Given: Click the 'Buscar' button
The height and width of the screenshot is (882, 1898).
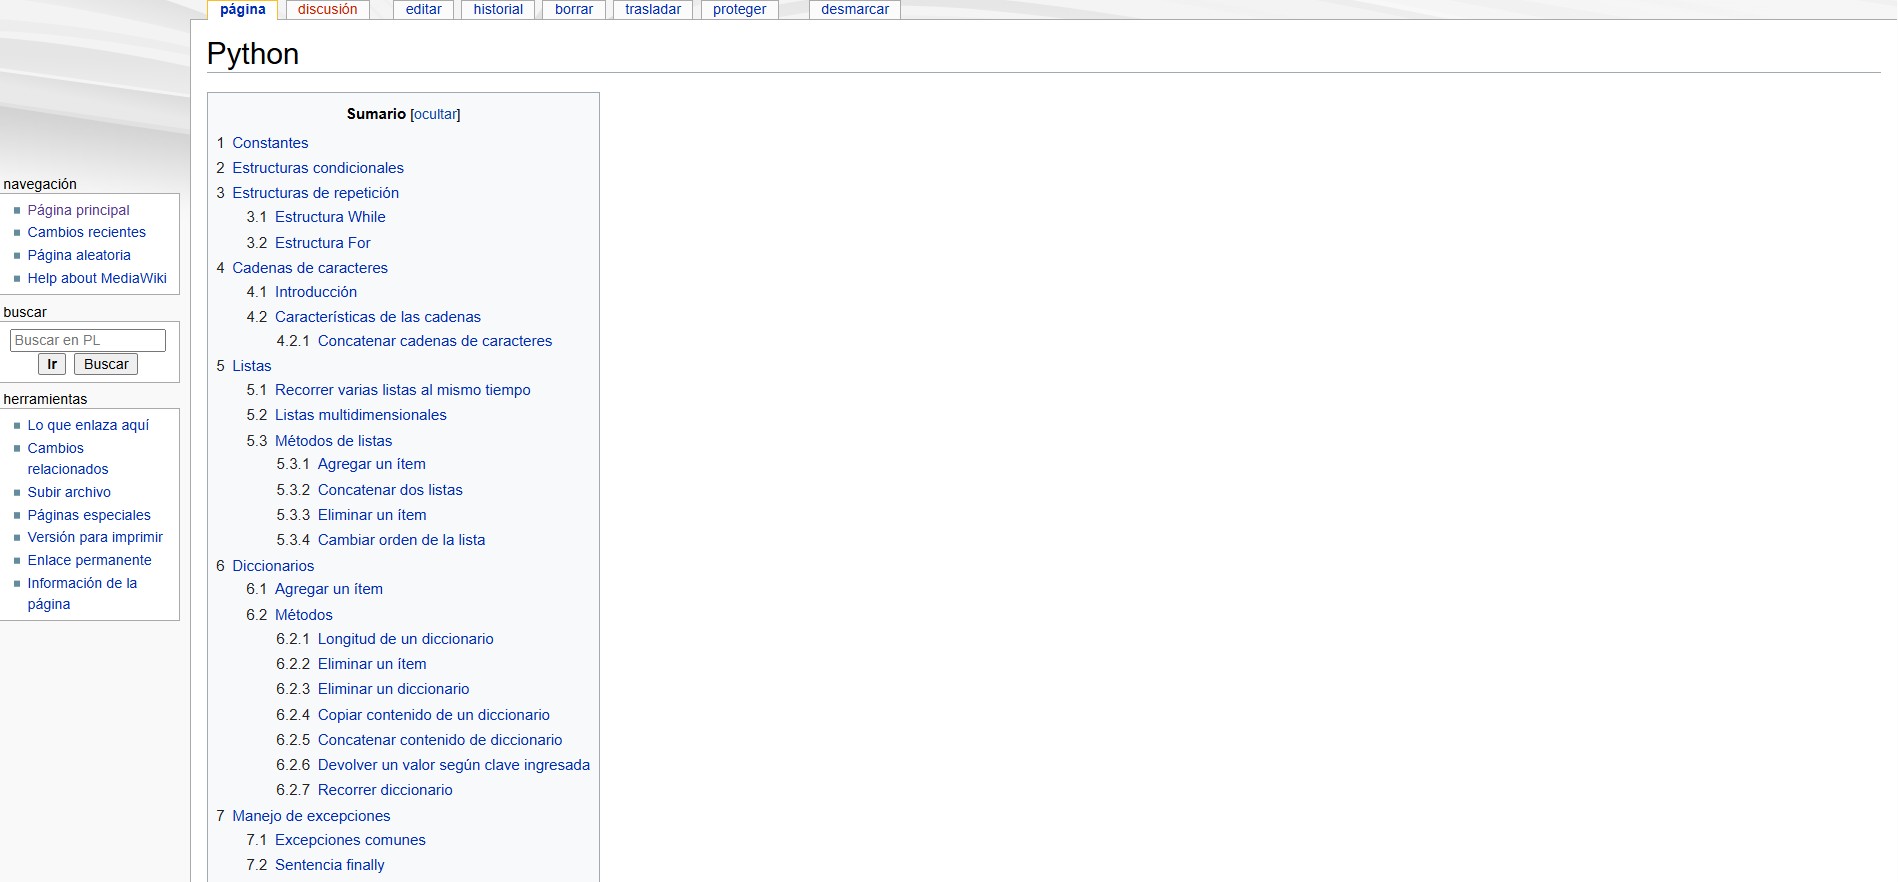Looking at the screenshot, I should click(x=106, y=364).
